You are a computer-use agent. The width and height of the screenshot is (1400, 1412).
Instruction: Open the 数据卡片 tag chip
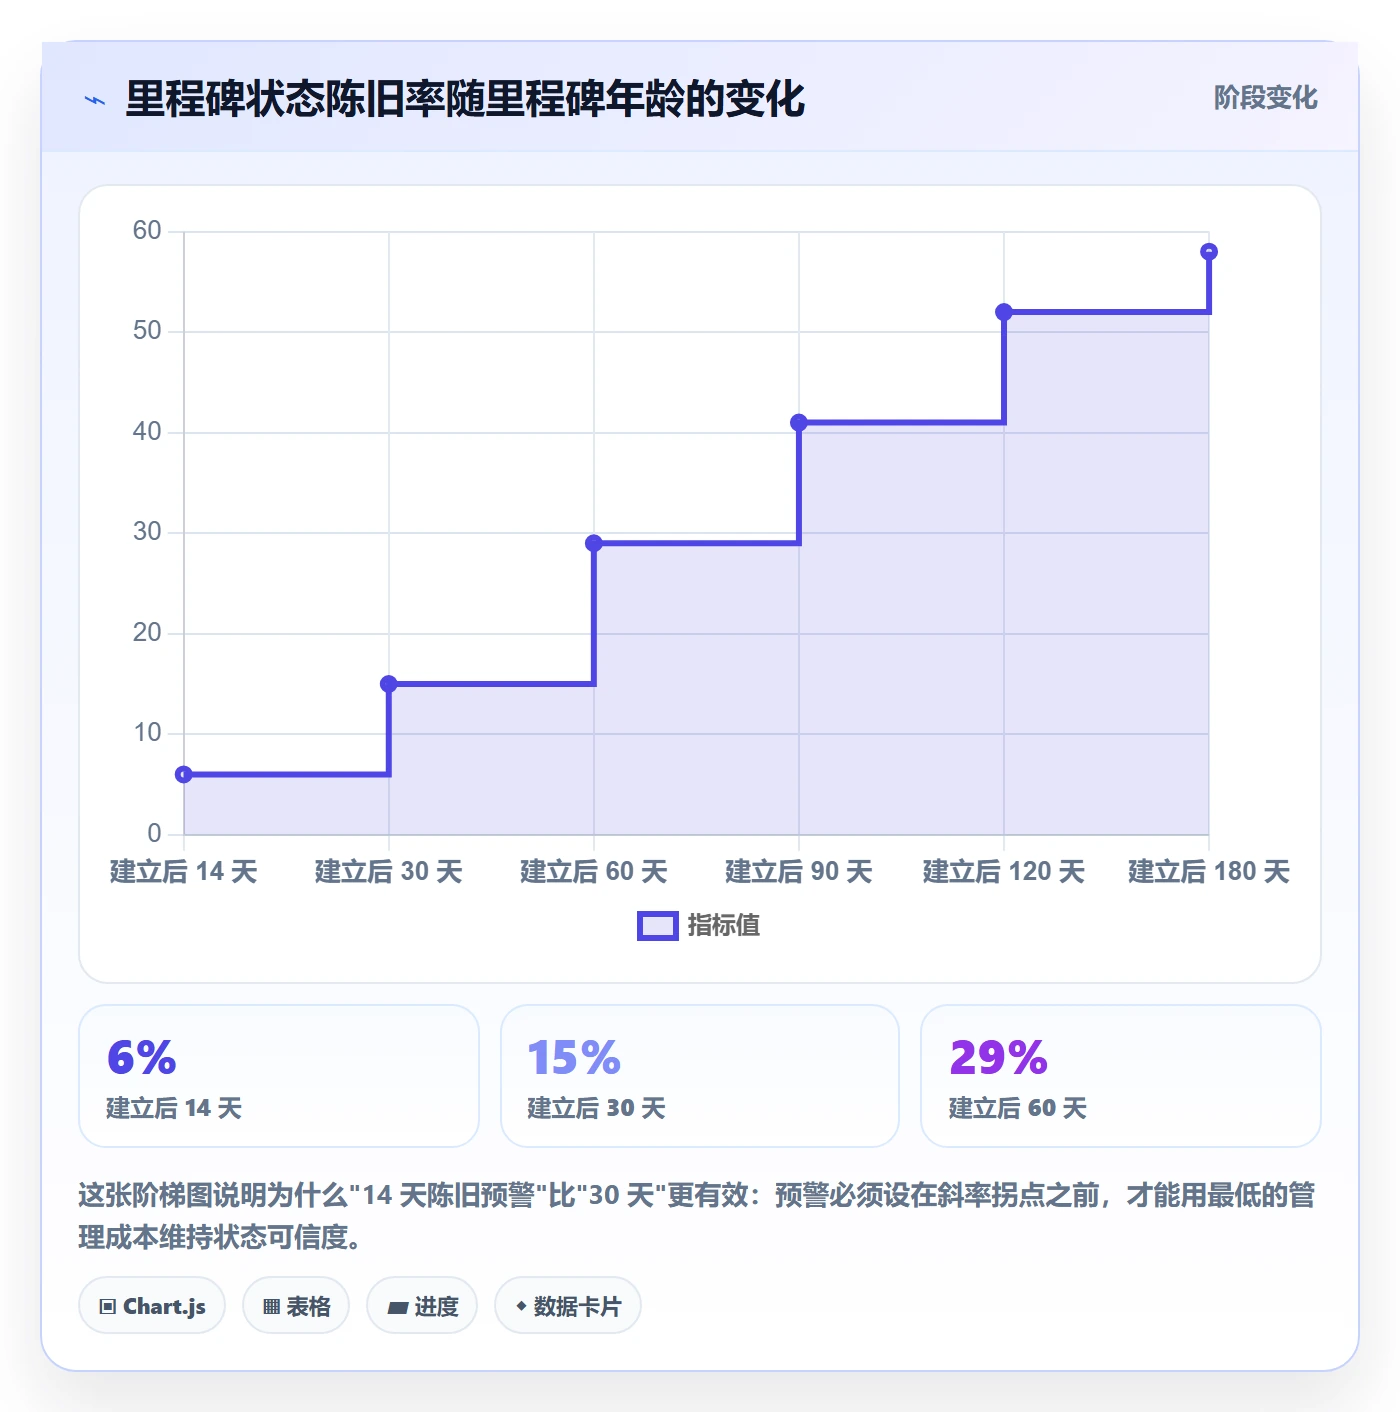(568, 1306)
